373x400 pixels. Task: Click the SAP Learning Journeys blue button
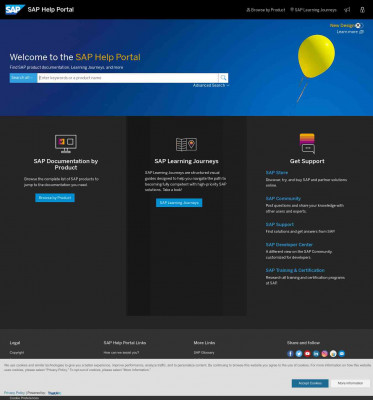point(179,203)
